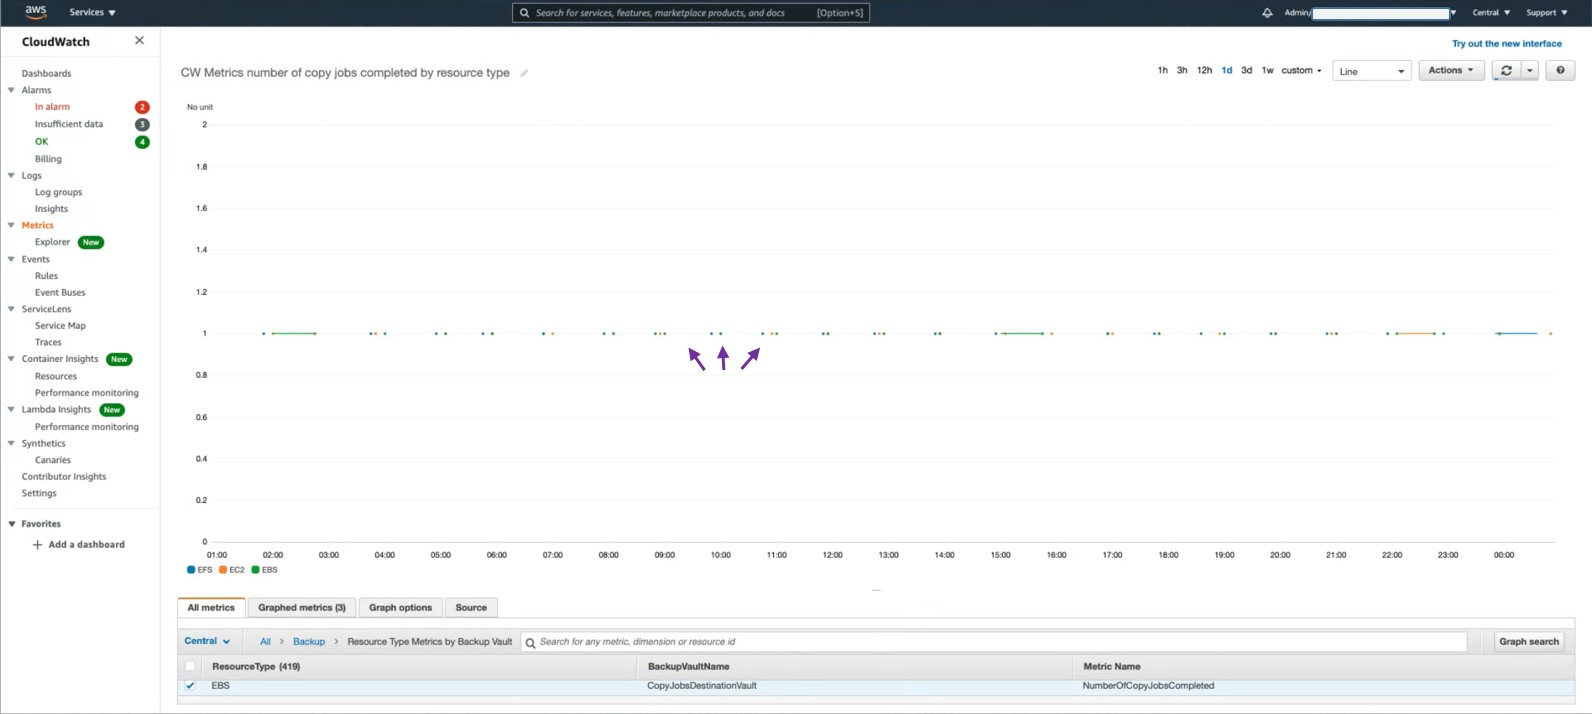Refresh the graph with the refresh icon

coord(1506,70)
